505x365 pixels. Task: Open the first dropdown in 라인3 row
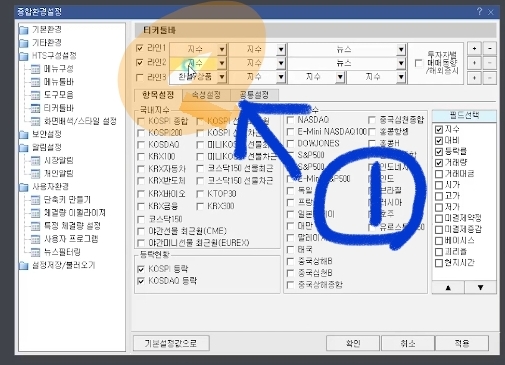[x=222, y=77]
